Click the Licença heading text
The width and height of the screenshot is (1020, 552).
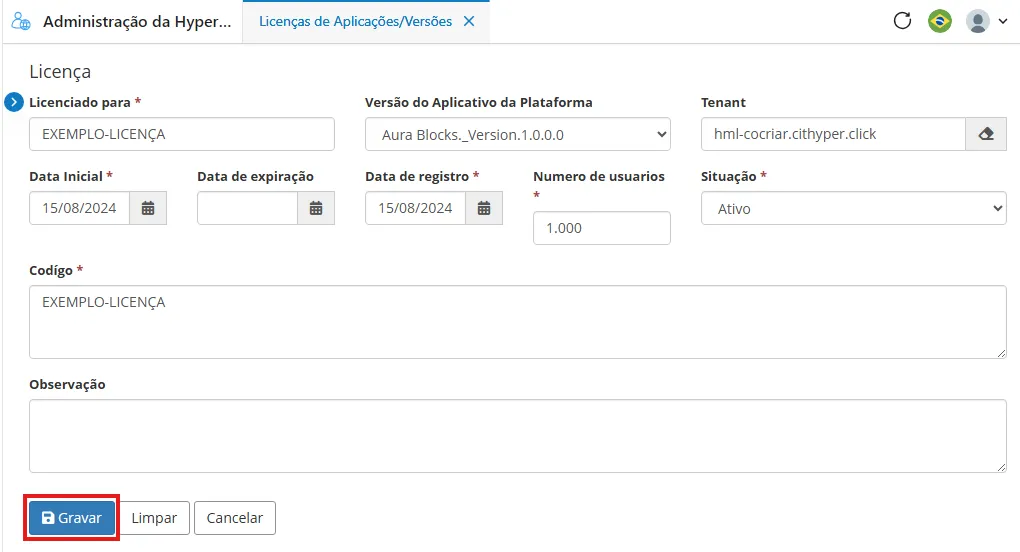click(60, 72)
